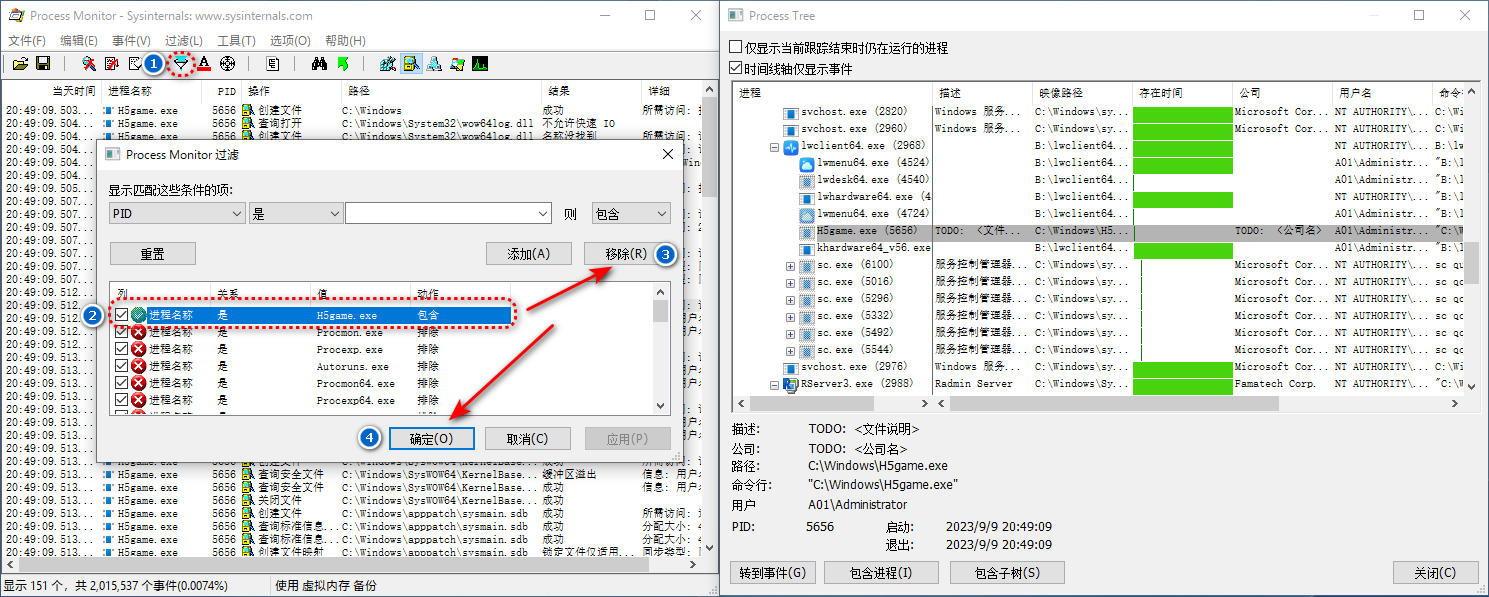Click Process Tree horizontal scrollbar under 进程 column

point(832,403)
